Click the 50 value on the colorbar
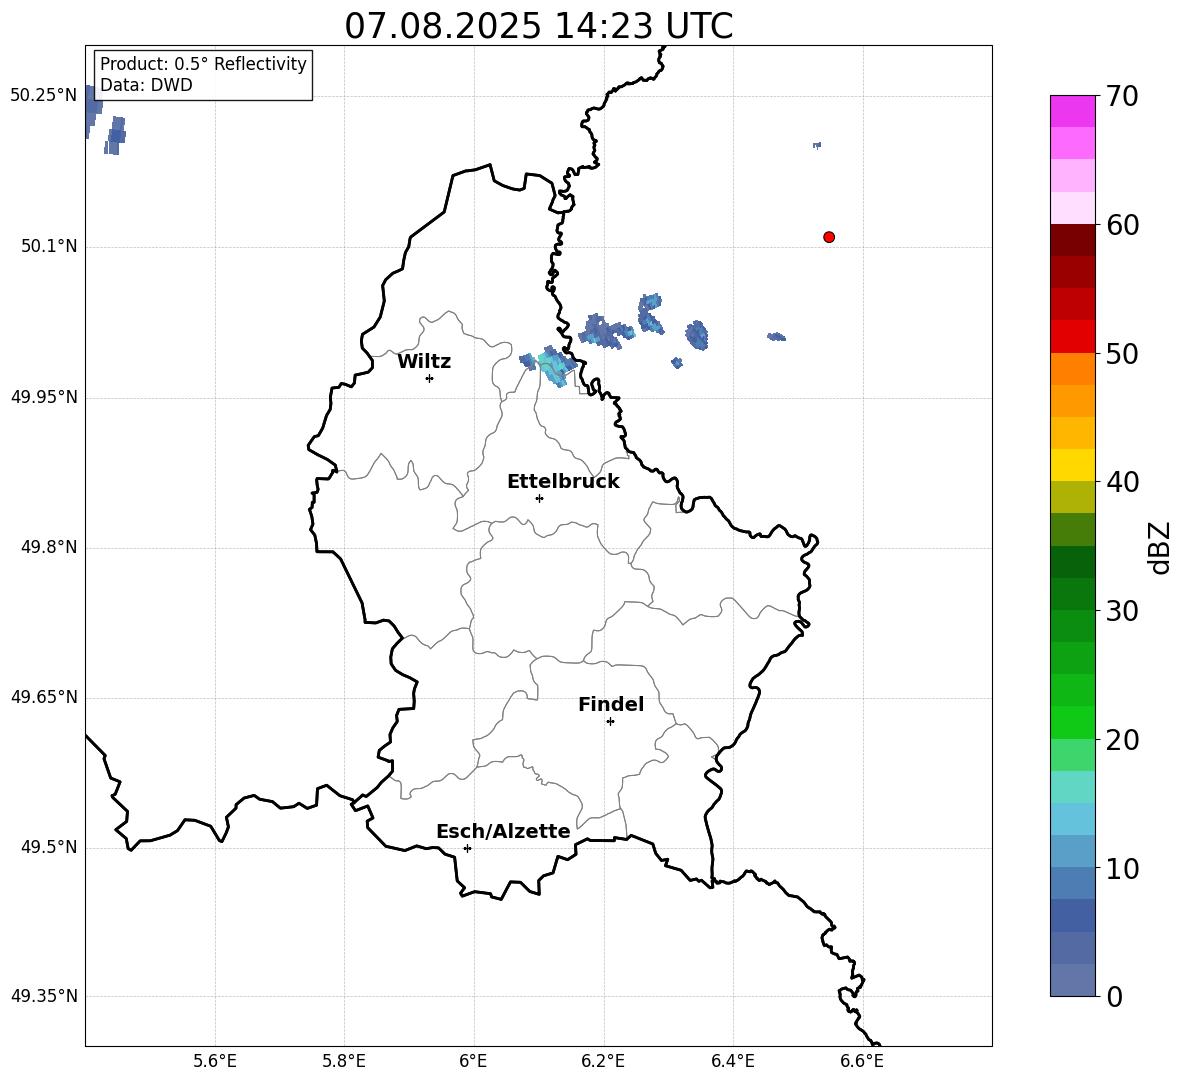Image resolution: width=1184 pixels, height=1081 pixels. 1122,353
